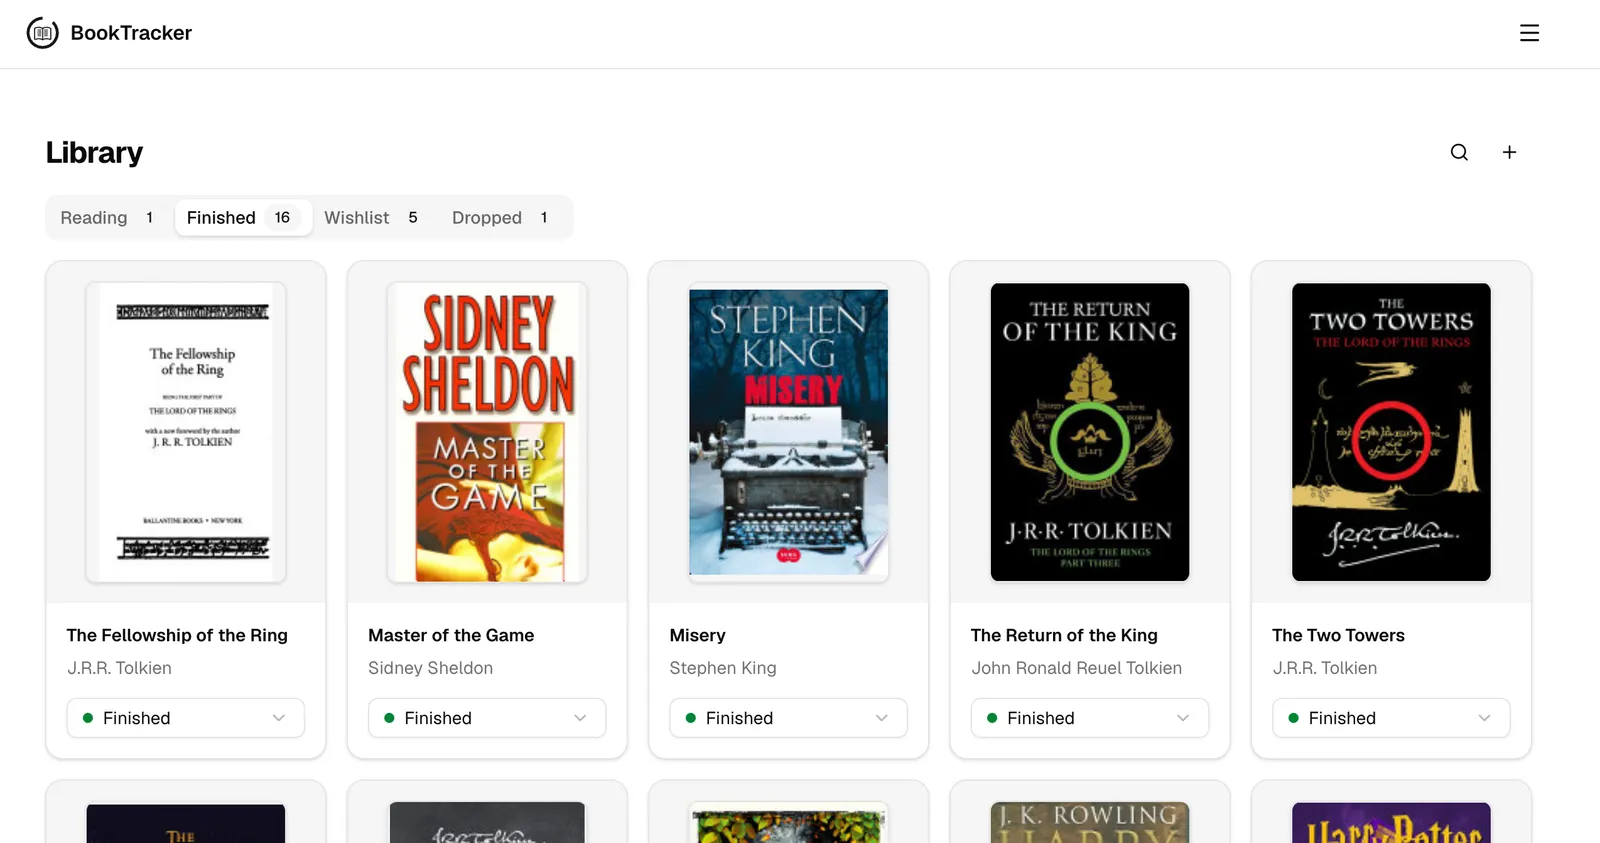Select the Misery title text

[698, 635]
